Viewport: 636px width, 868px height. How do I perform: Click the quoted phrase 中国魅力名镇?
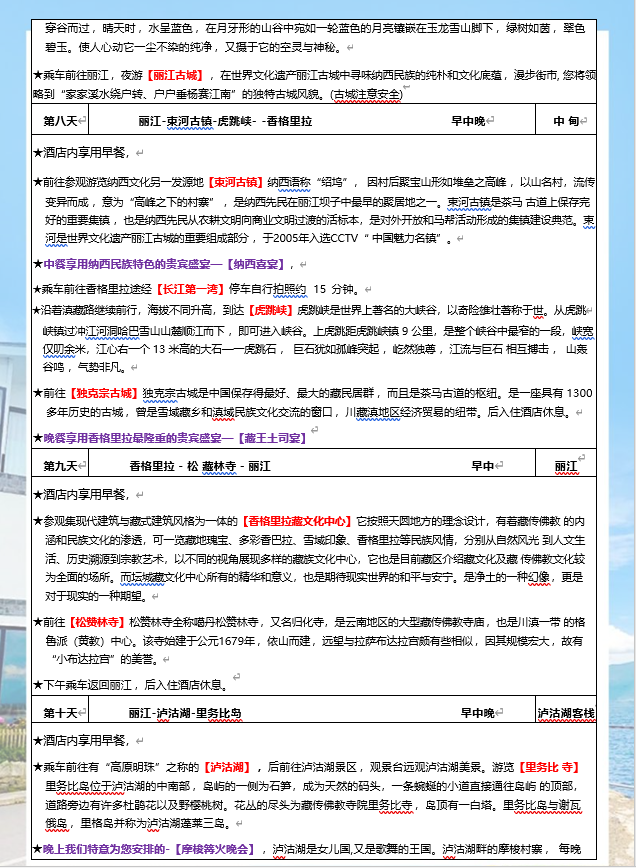(404, 239)
